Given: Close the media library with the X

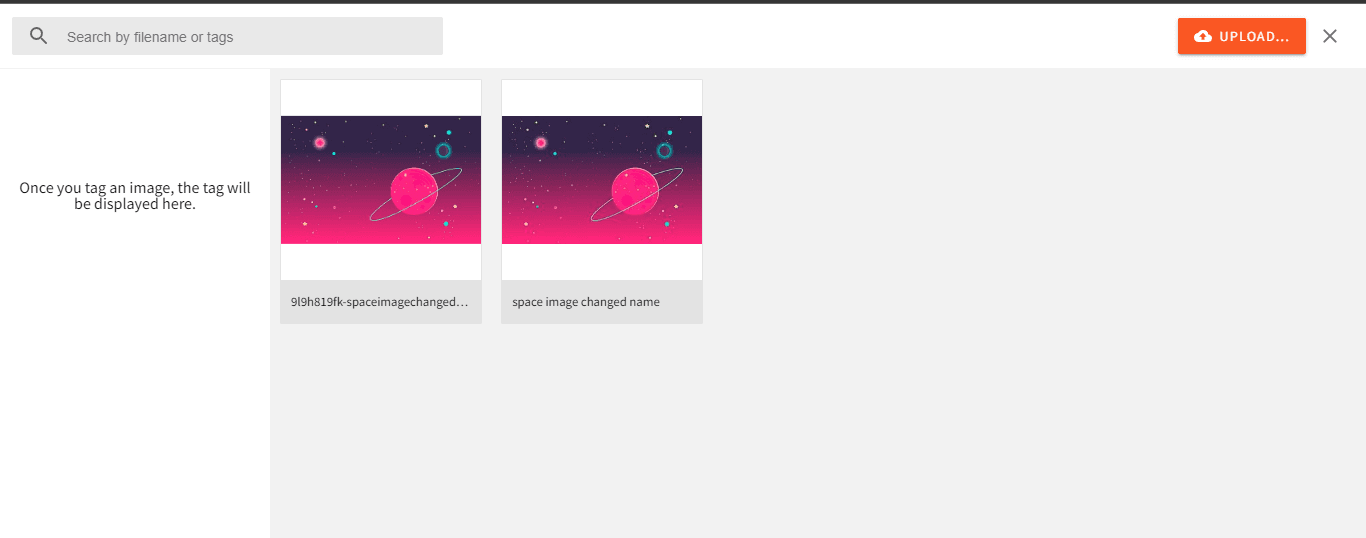Looking at the screenshot, I should tap(1329, 36).
